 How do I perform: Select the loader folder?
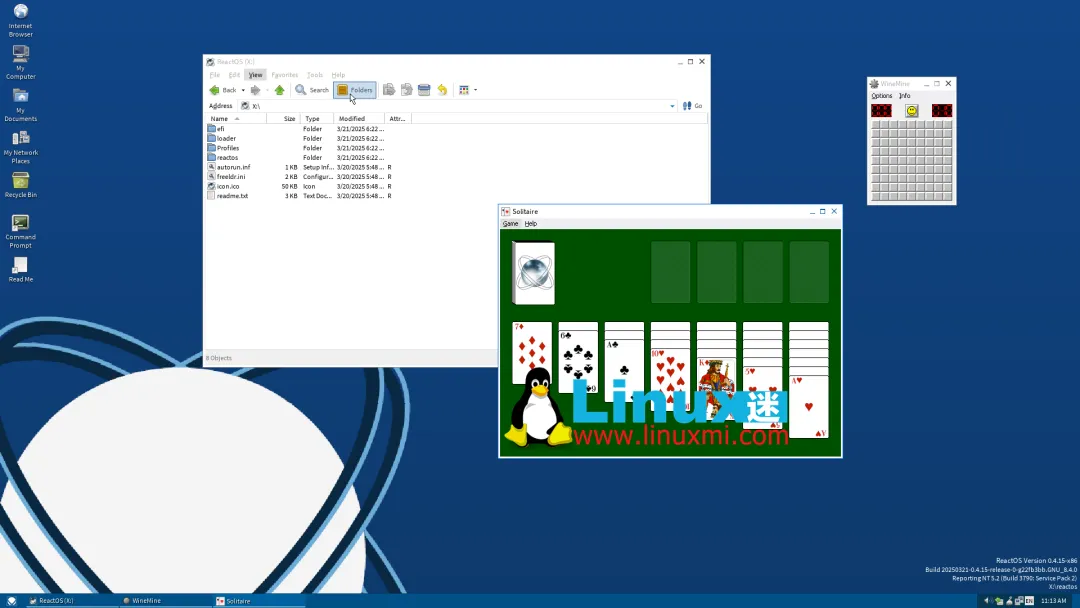pos(222,138)
